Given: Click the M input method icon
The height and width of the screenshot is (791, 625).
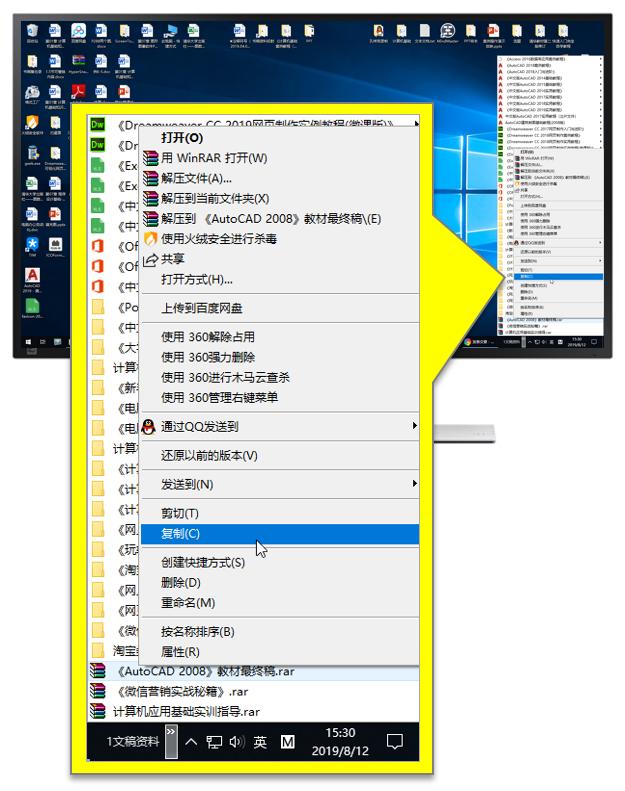Looking at the screenshot, I should tap(288, 742).
